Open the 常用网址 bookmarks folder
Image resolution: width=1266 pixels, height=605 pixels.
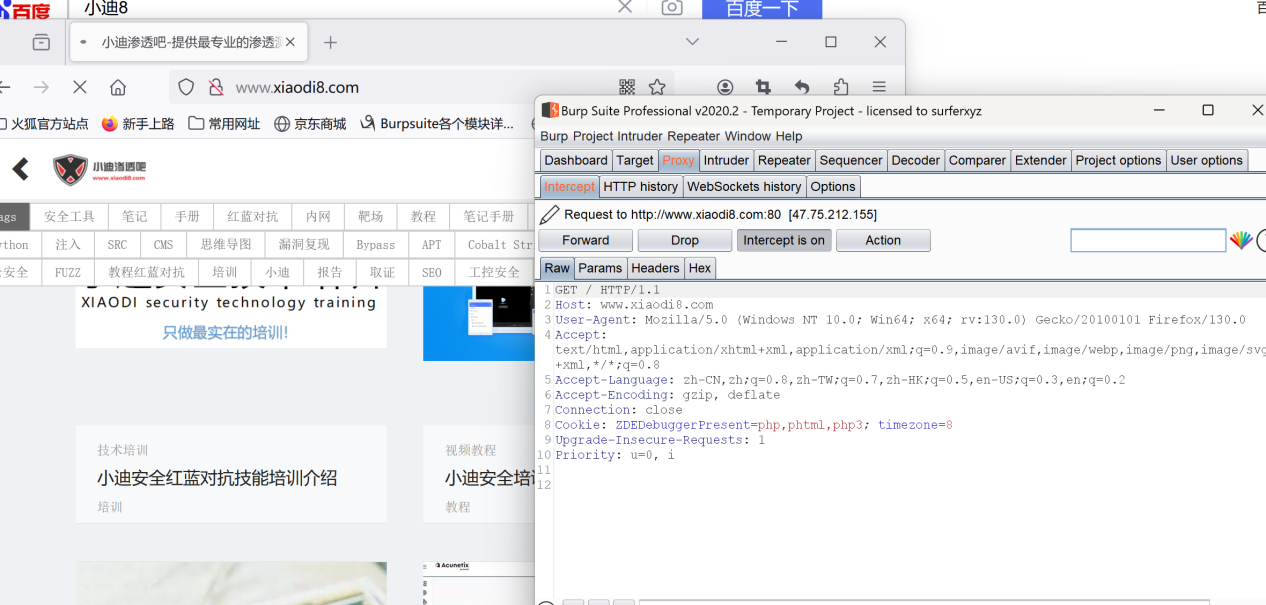pos(224,124)
